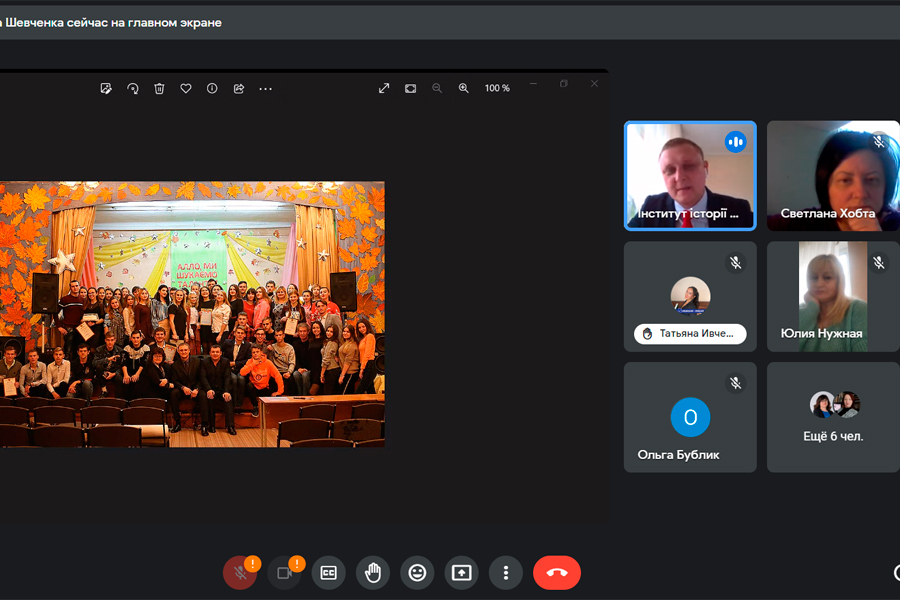
Task: Select the Інститут історії participant tile
Action: [690, 176]
